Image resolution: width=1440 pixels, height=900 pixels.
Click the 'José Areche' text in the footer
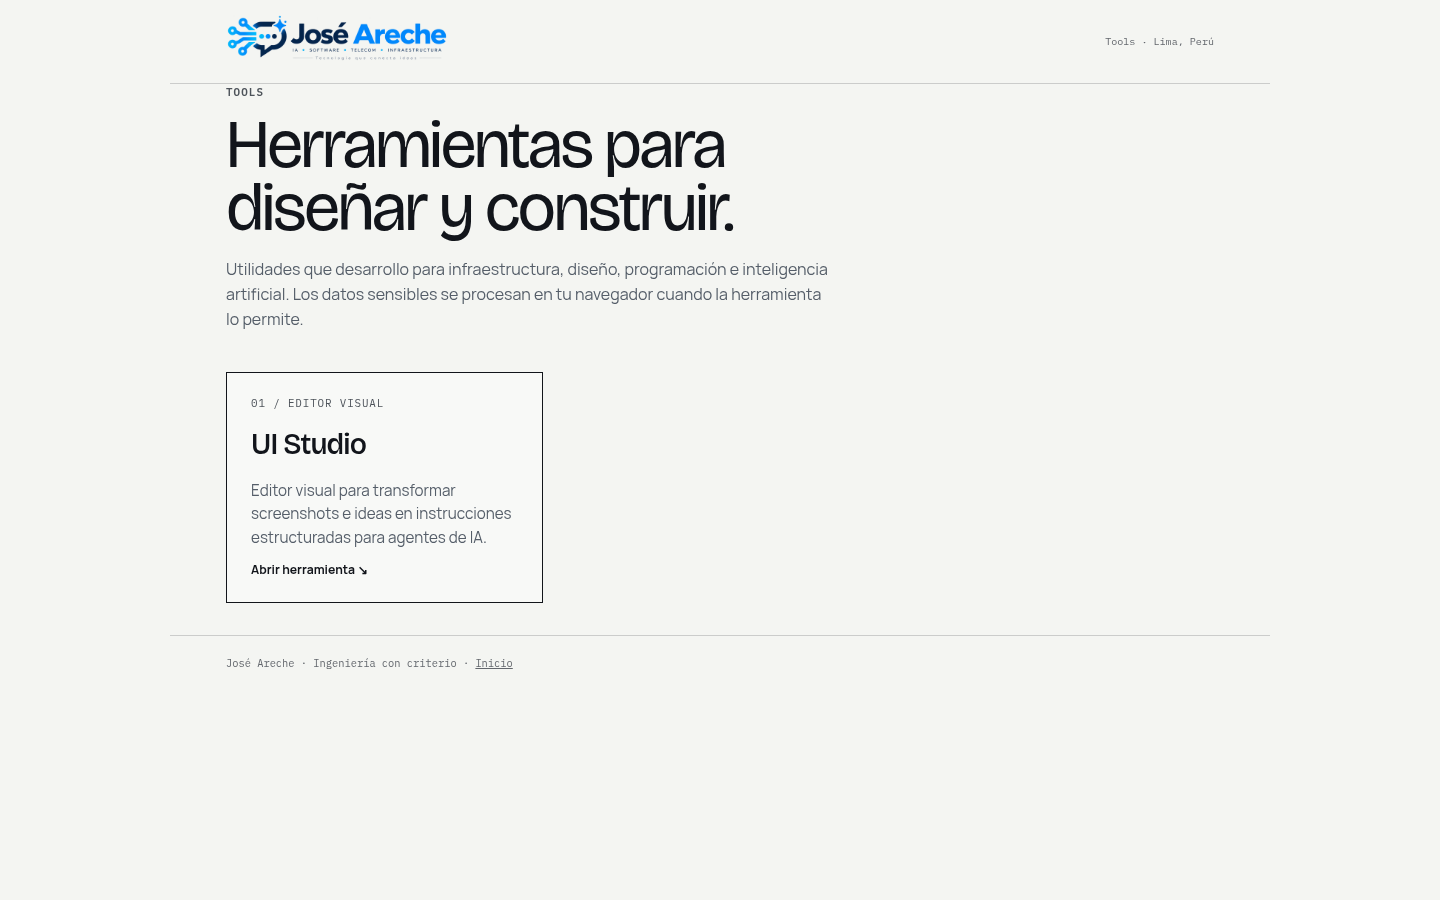pyautogui.click(x=260, y=664)
